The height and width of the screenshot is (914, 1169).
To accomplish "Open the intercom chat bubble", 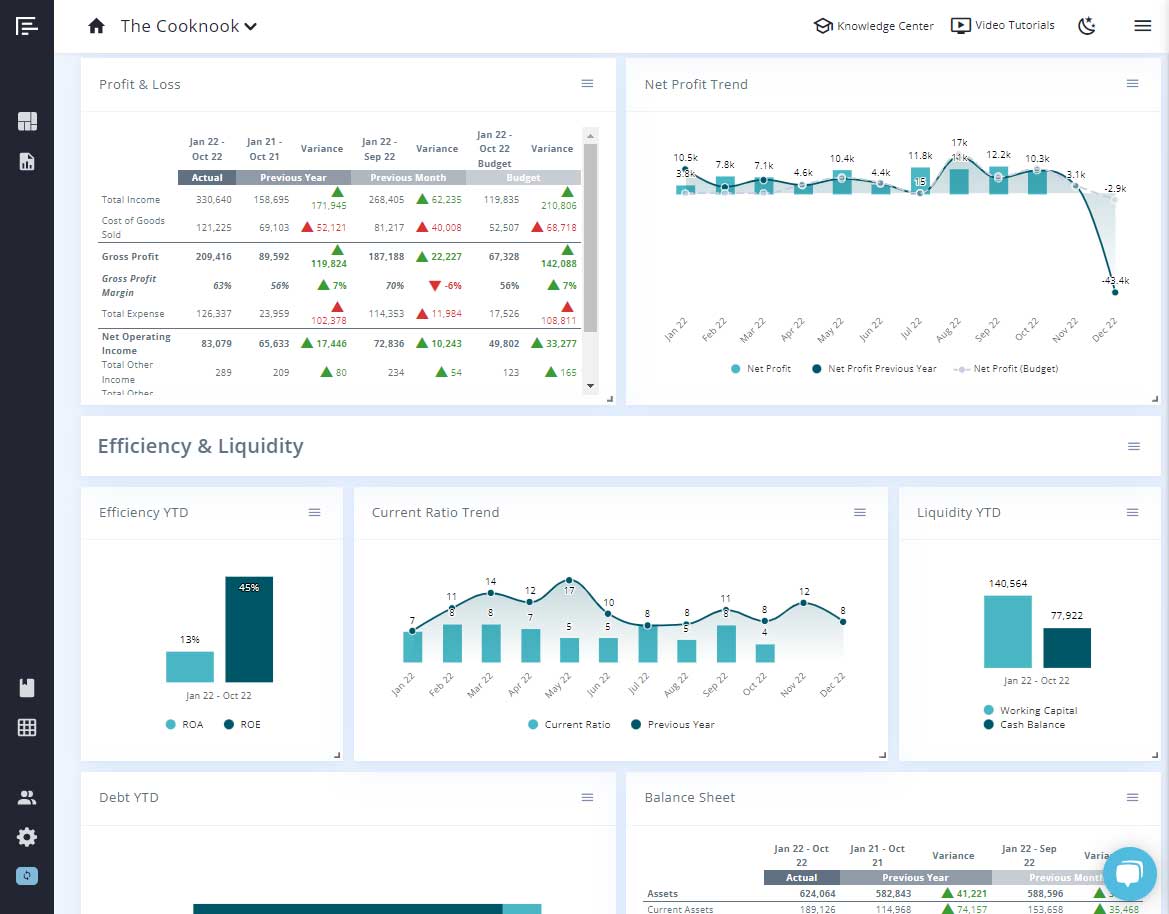I will 1130,873.
